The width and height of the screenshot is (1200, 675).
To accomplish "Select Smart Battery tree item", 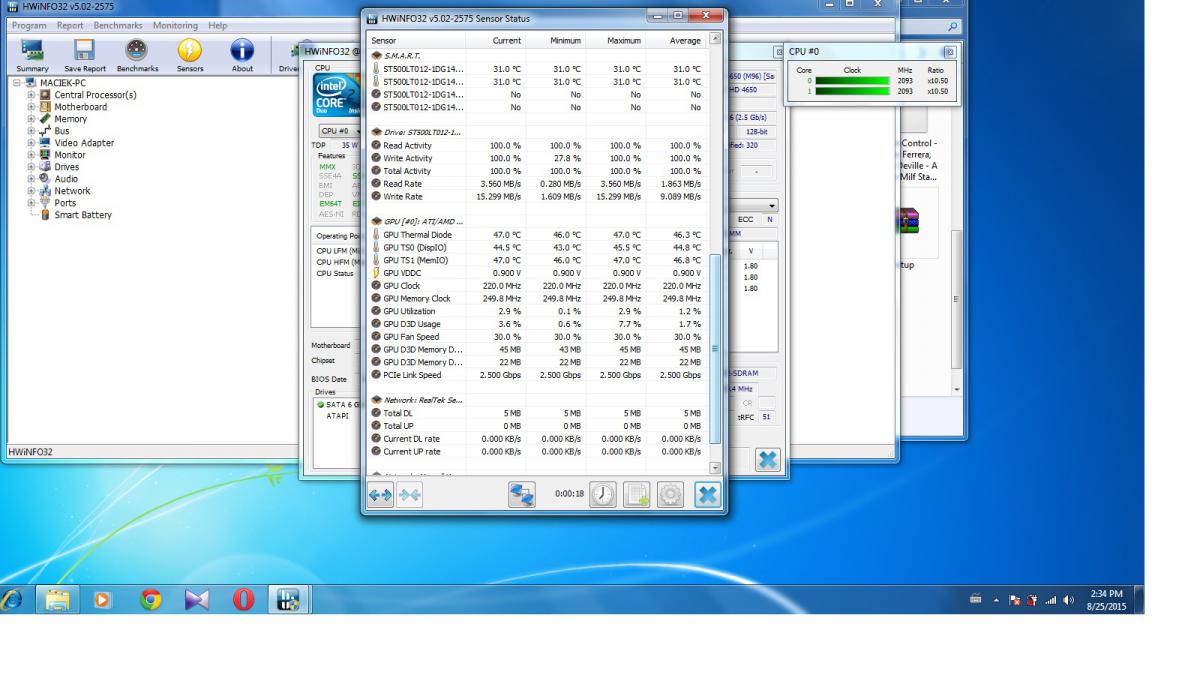I will click(x=83, y=215).
